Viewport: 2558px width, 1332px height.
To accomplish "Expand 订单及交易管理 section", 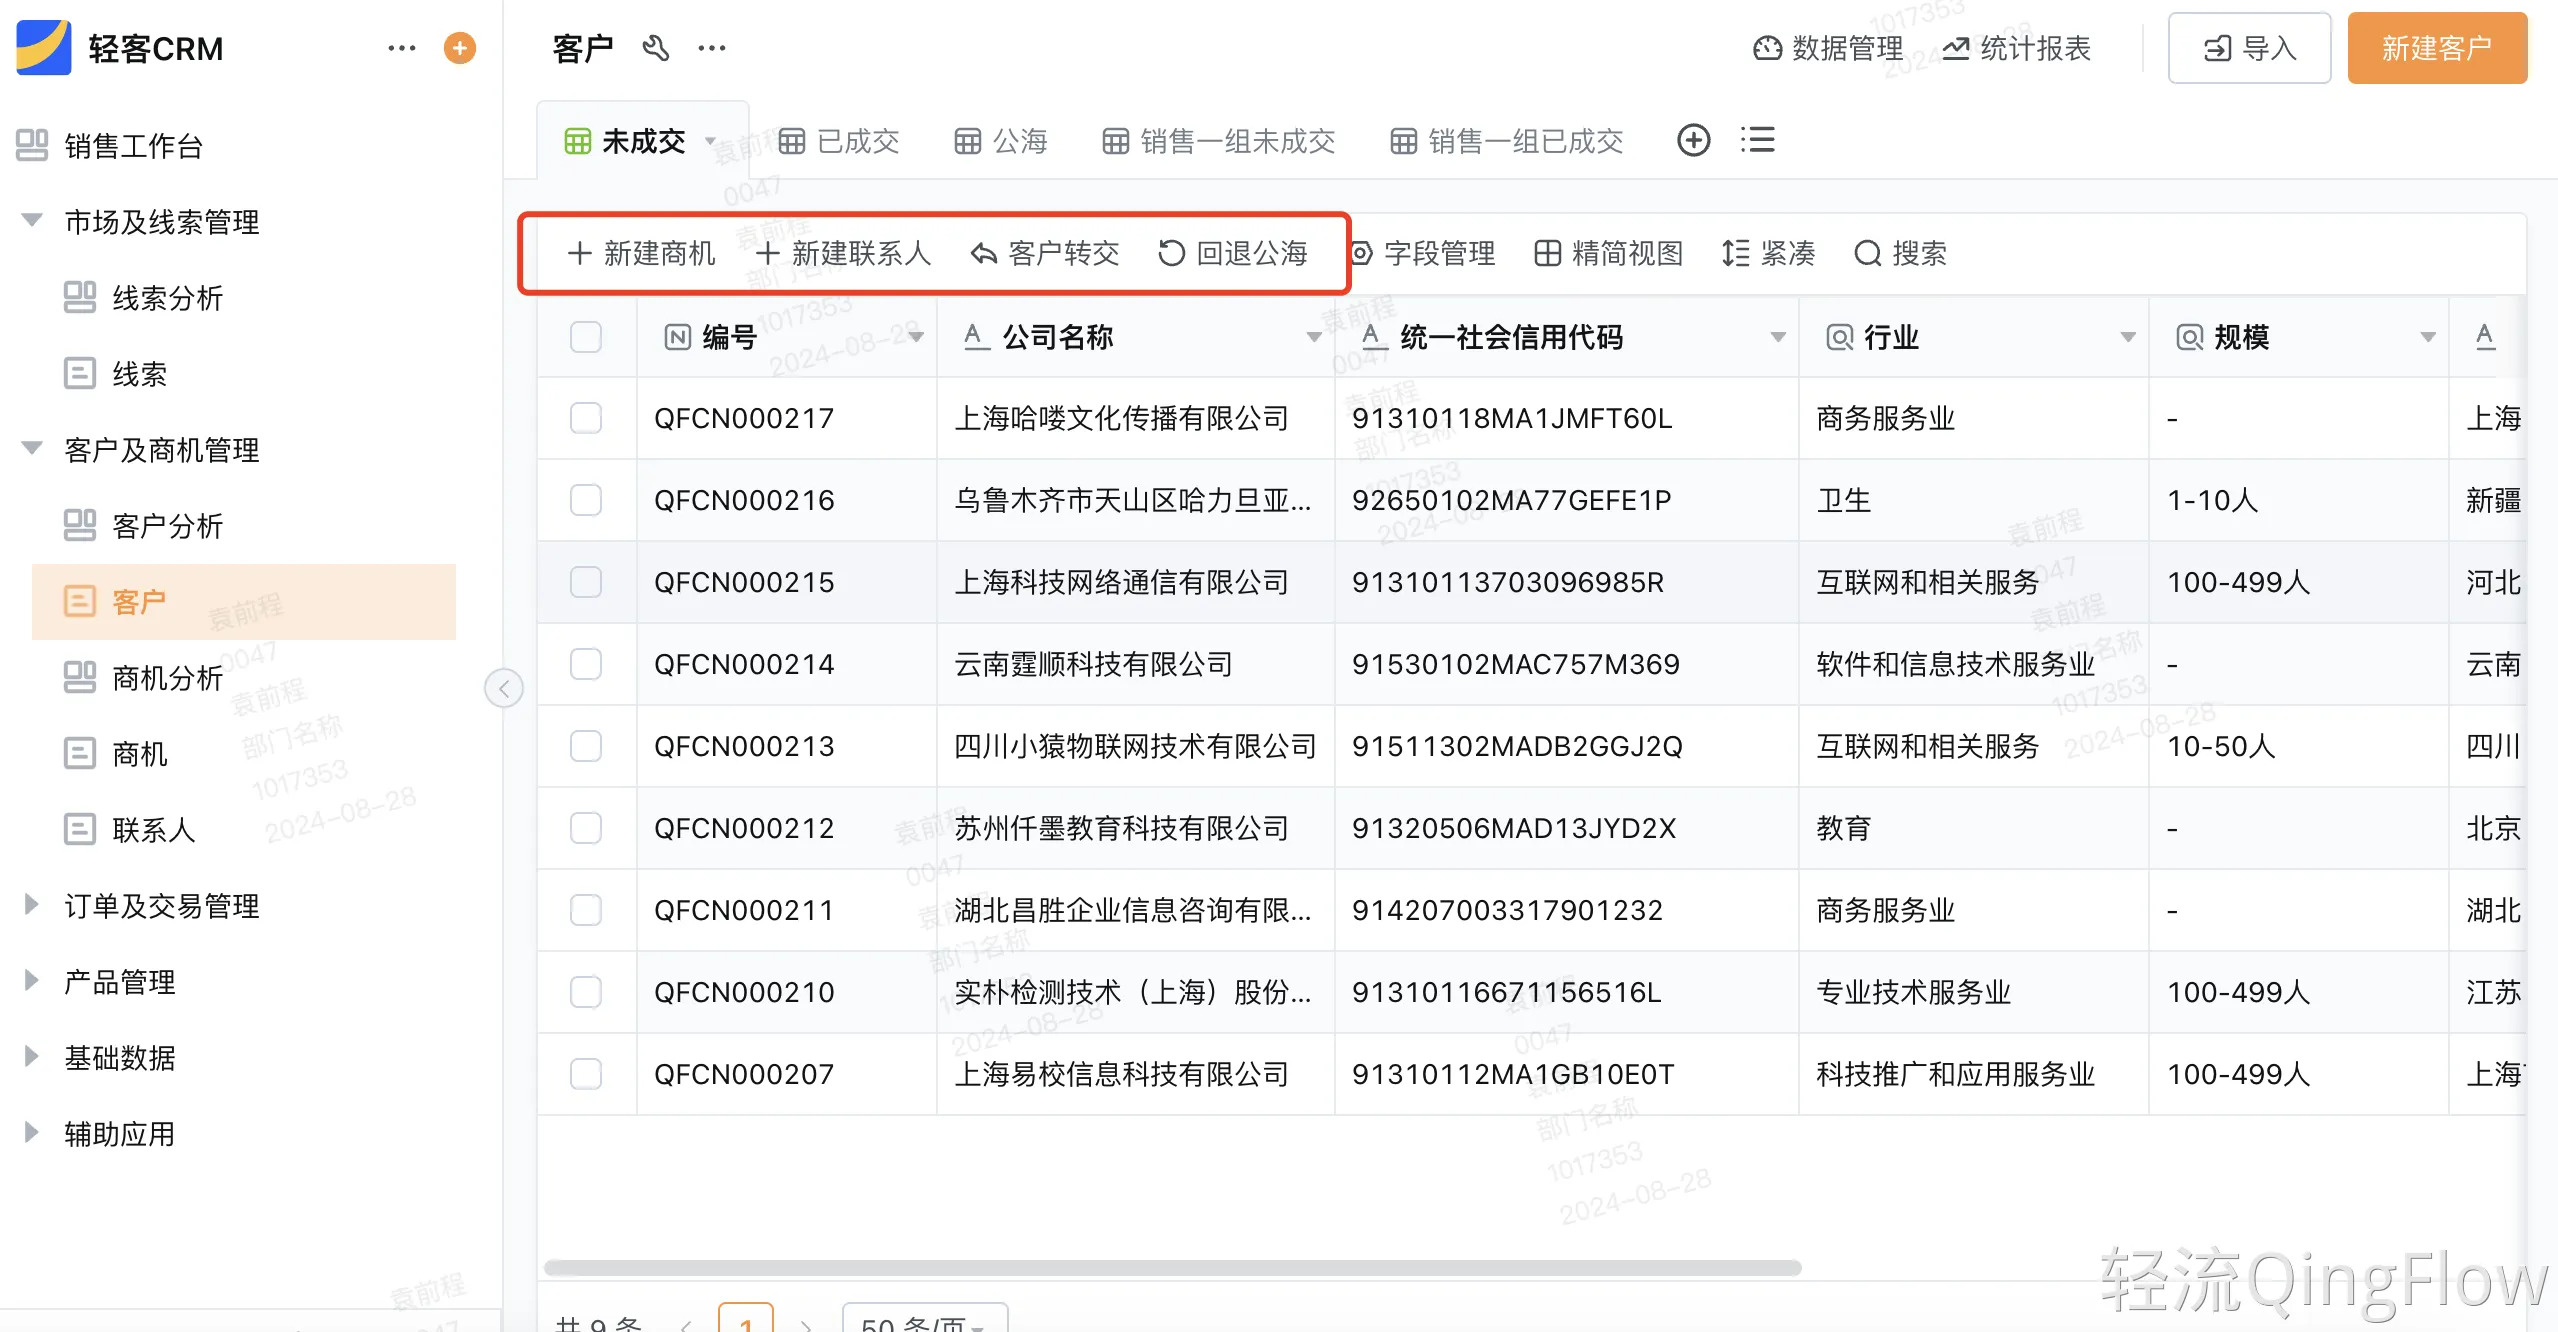I will tap(32, 905).
